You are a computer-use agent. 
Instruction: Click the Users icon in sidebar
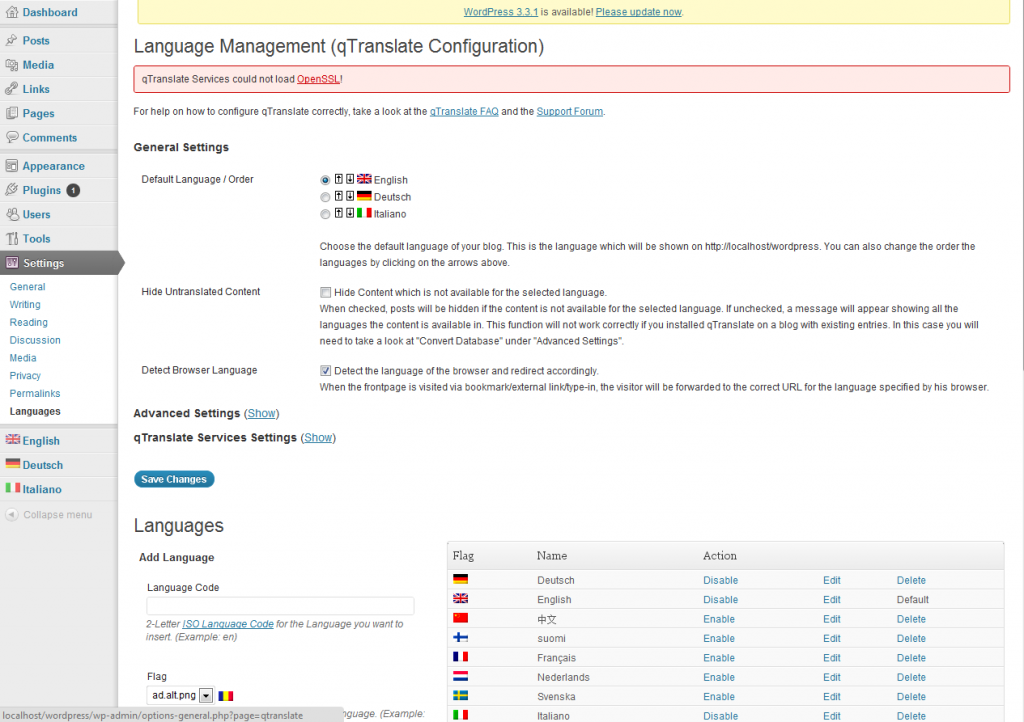point(11,214)
